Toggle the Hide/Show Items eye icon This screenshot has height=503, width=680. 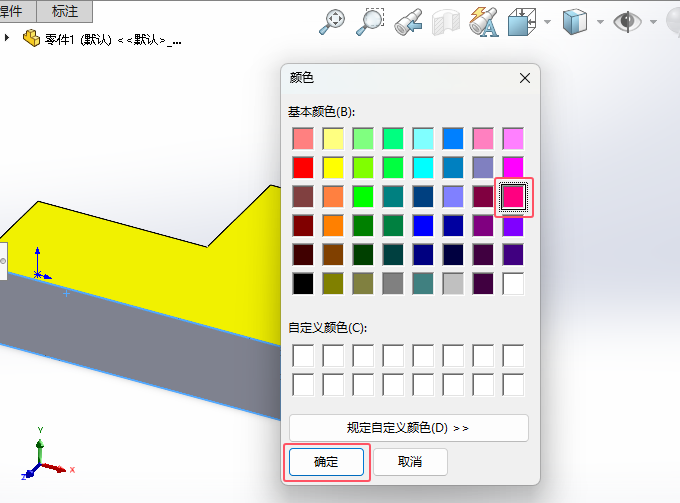coord(627,22)
